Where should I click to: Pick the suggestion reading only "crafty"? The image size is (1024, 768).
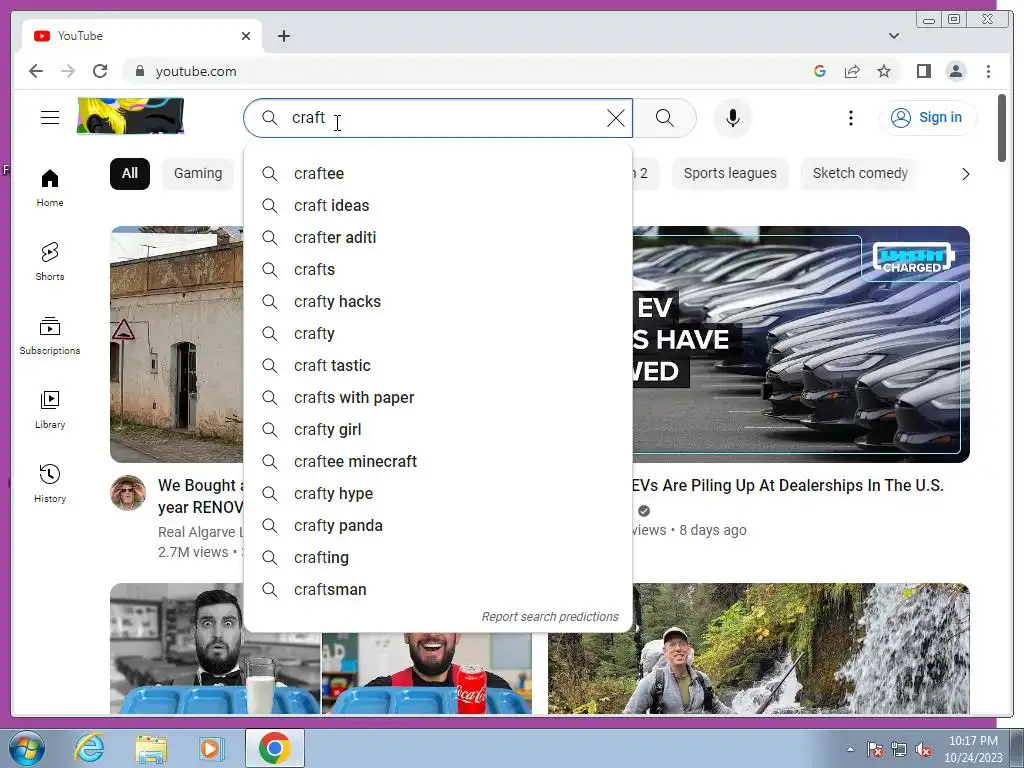[x=438, y=333]
